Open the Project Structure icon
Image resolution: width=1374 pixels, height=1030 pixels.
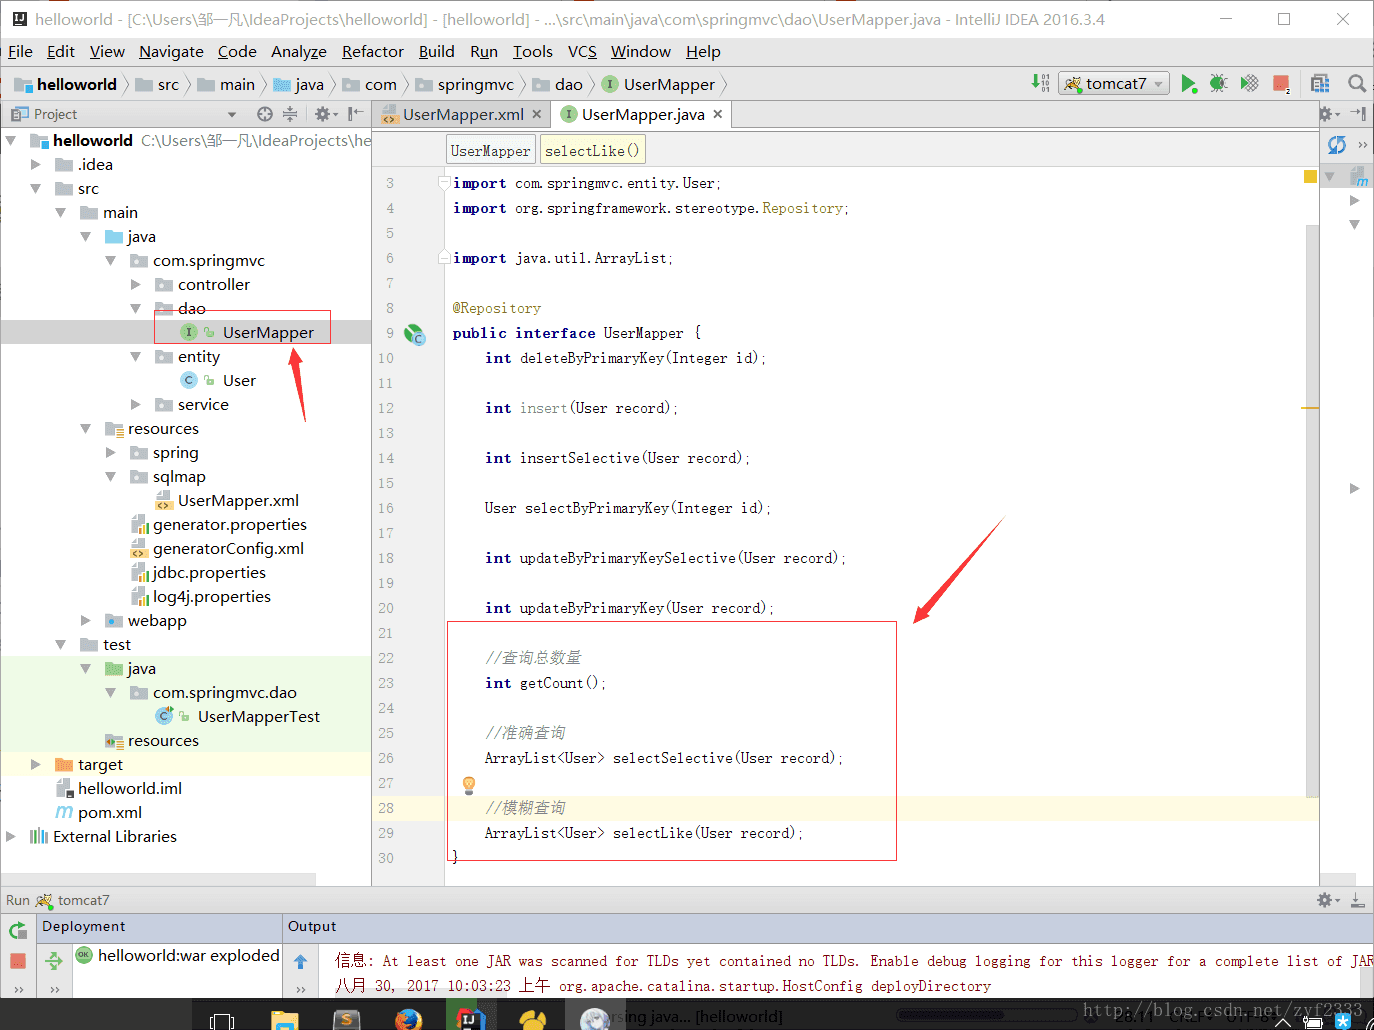[1320, 84]
